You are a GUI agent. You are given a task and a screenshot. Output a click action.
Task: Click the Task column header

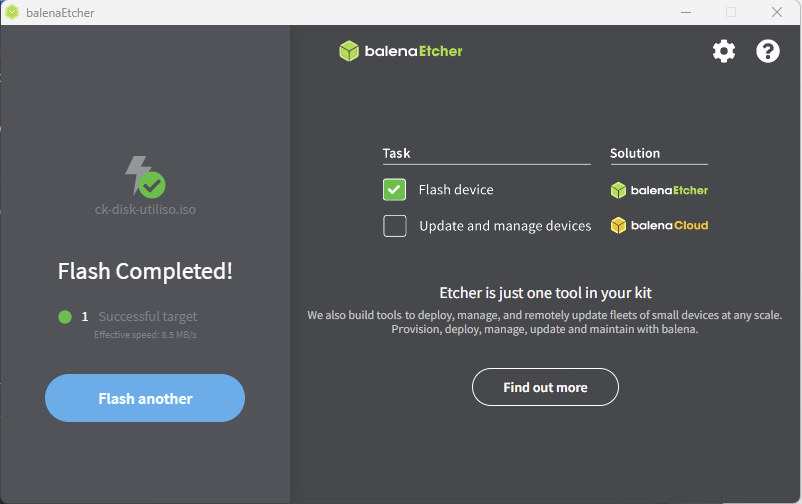[x=396, y=153]
